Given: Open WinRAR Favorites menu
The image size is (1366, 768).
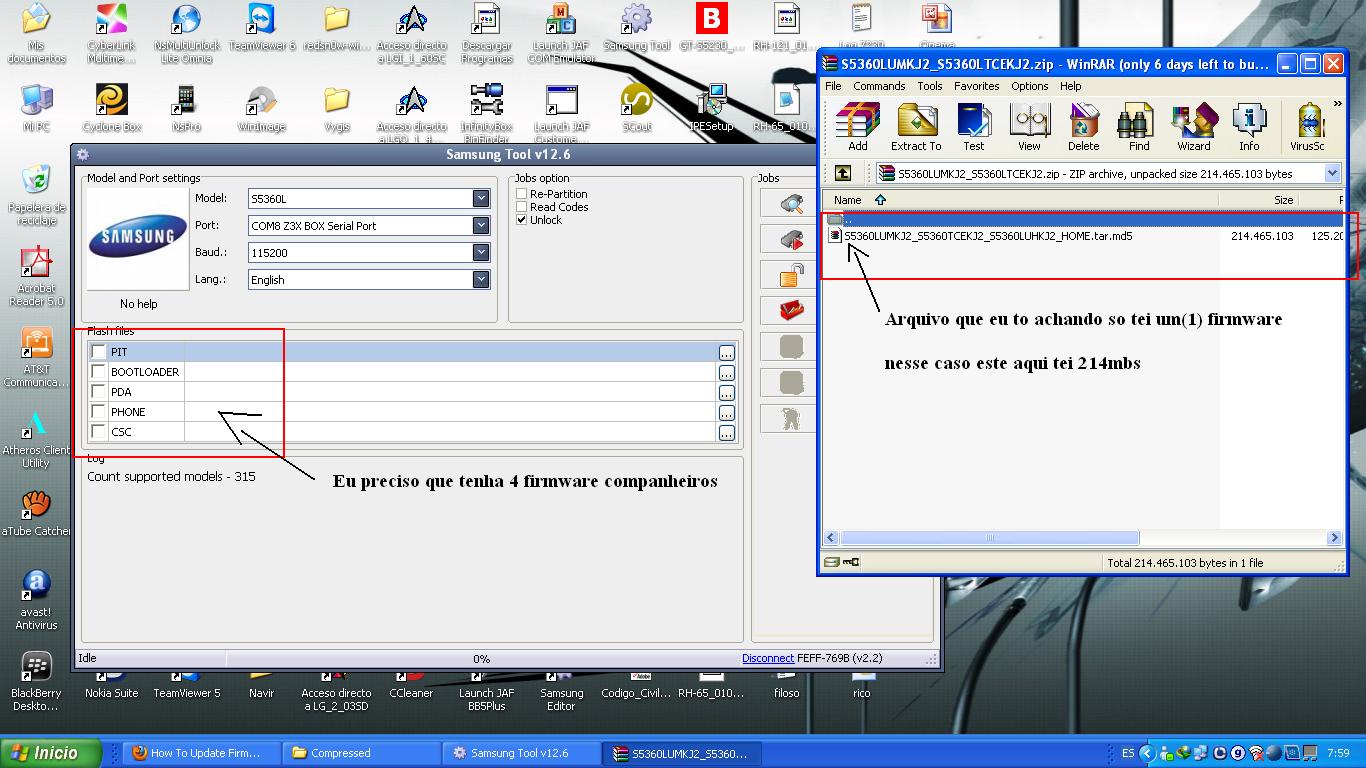Looking at the screenshot, I should (x=976, y=86).
